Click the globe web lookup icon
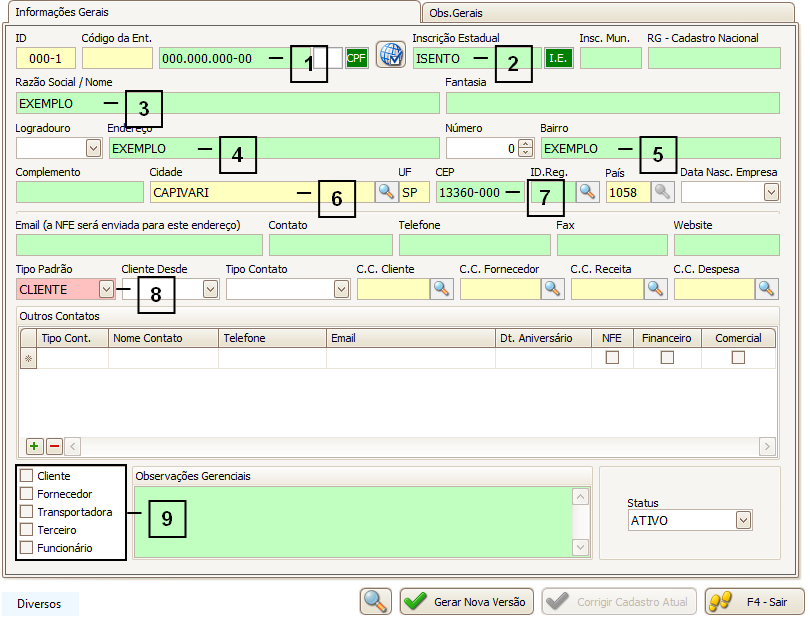 (390, 57)
